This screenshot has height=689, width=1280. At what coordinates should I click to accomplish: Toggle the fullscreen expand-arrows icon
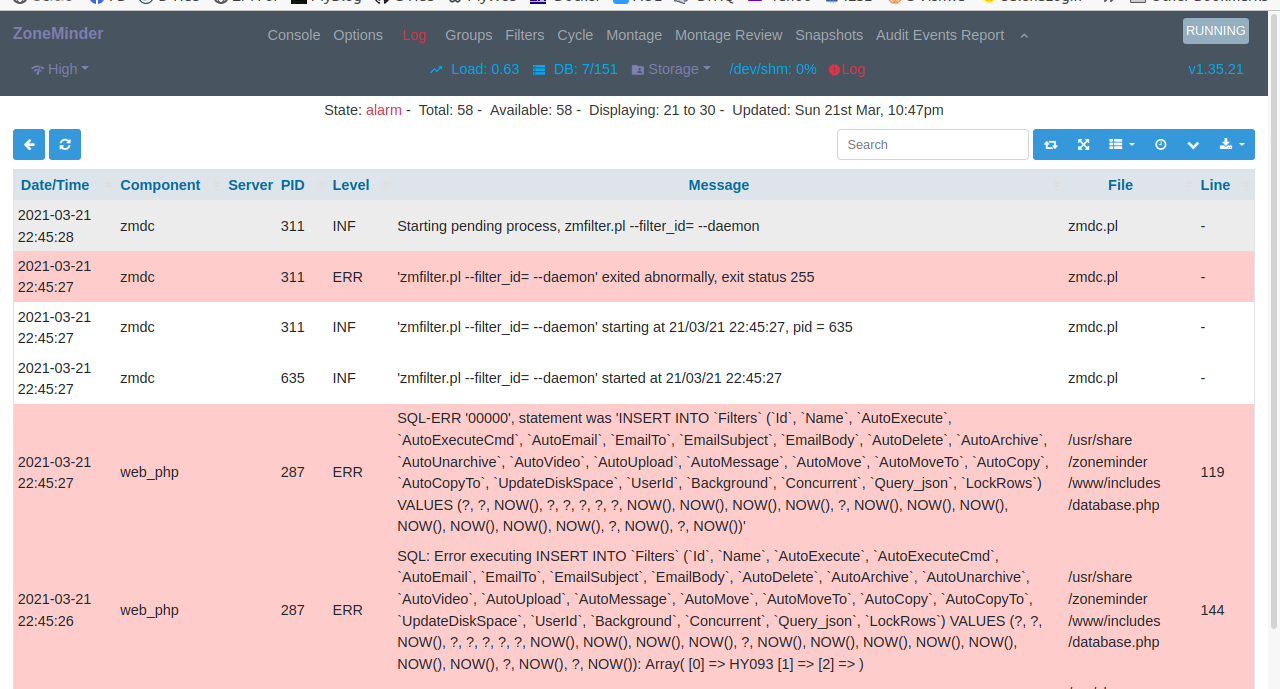tap(1083, 144)
